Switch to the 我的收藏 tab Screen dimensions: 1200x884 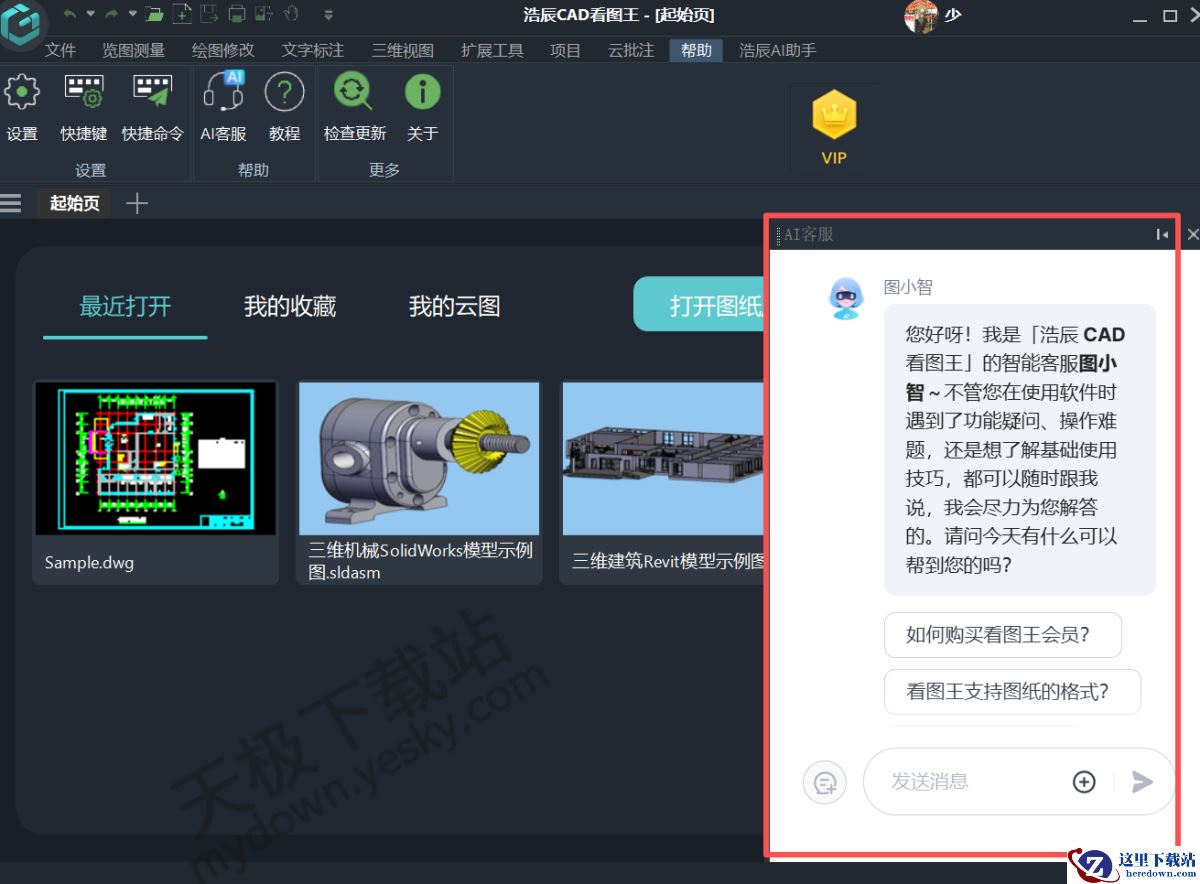[x=289, y=306]
